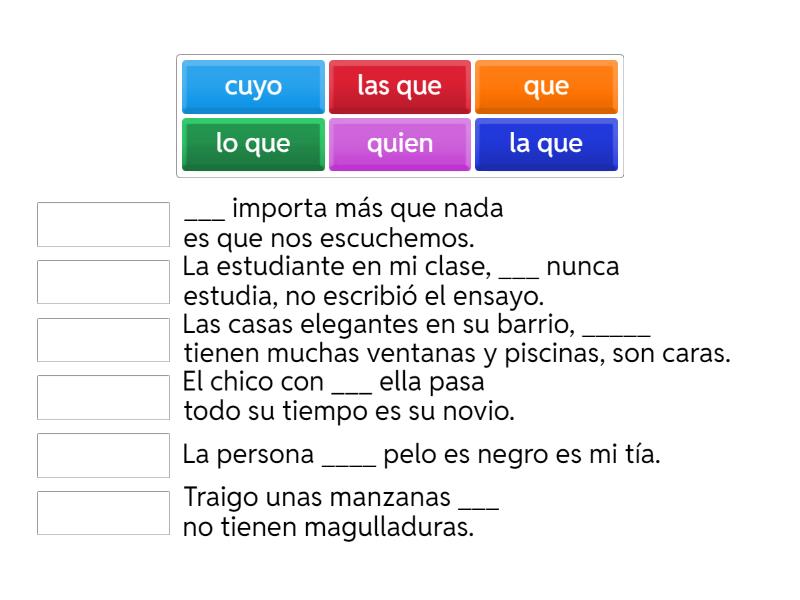Viewport: 800px width, 600px height.
Task: Select the word tile "cuyo"
Action: (x=252, y=86)
